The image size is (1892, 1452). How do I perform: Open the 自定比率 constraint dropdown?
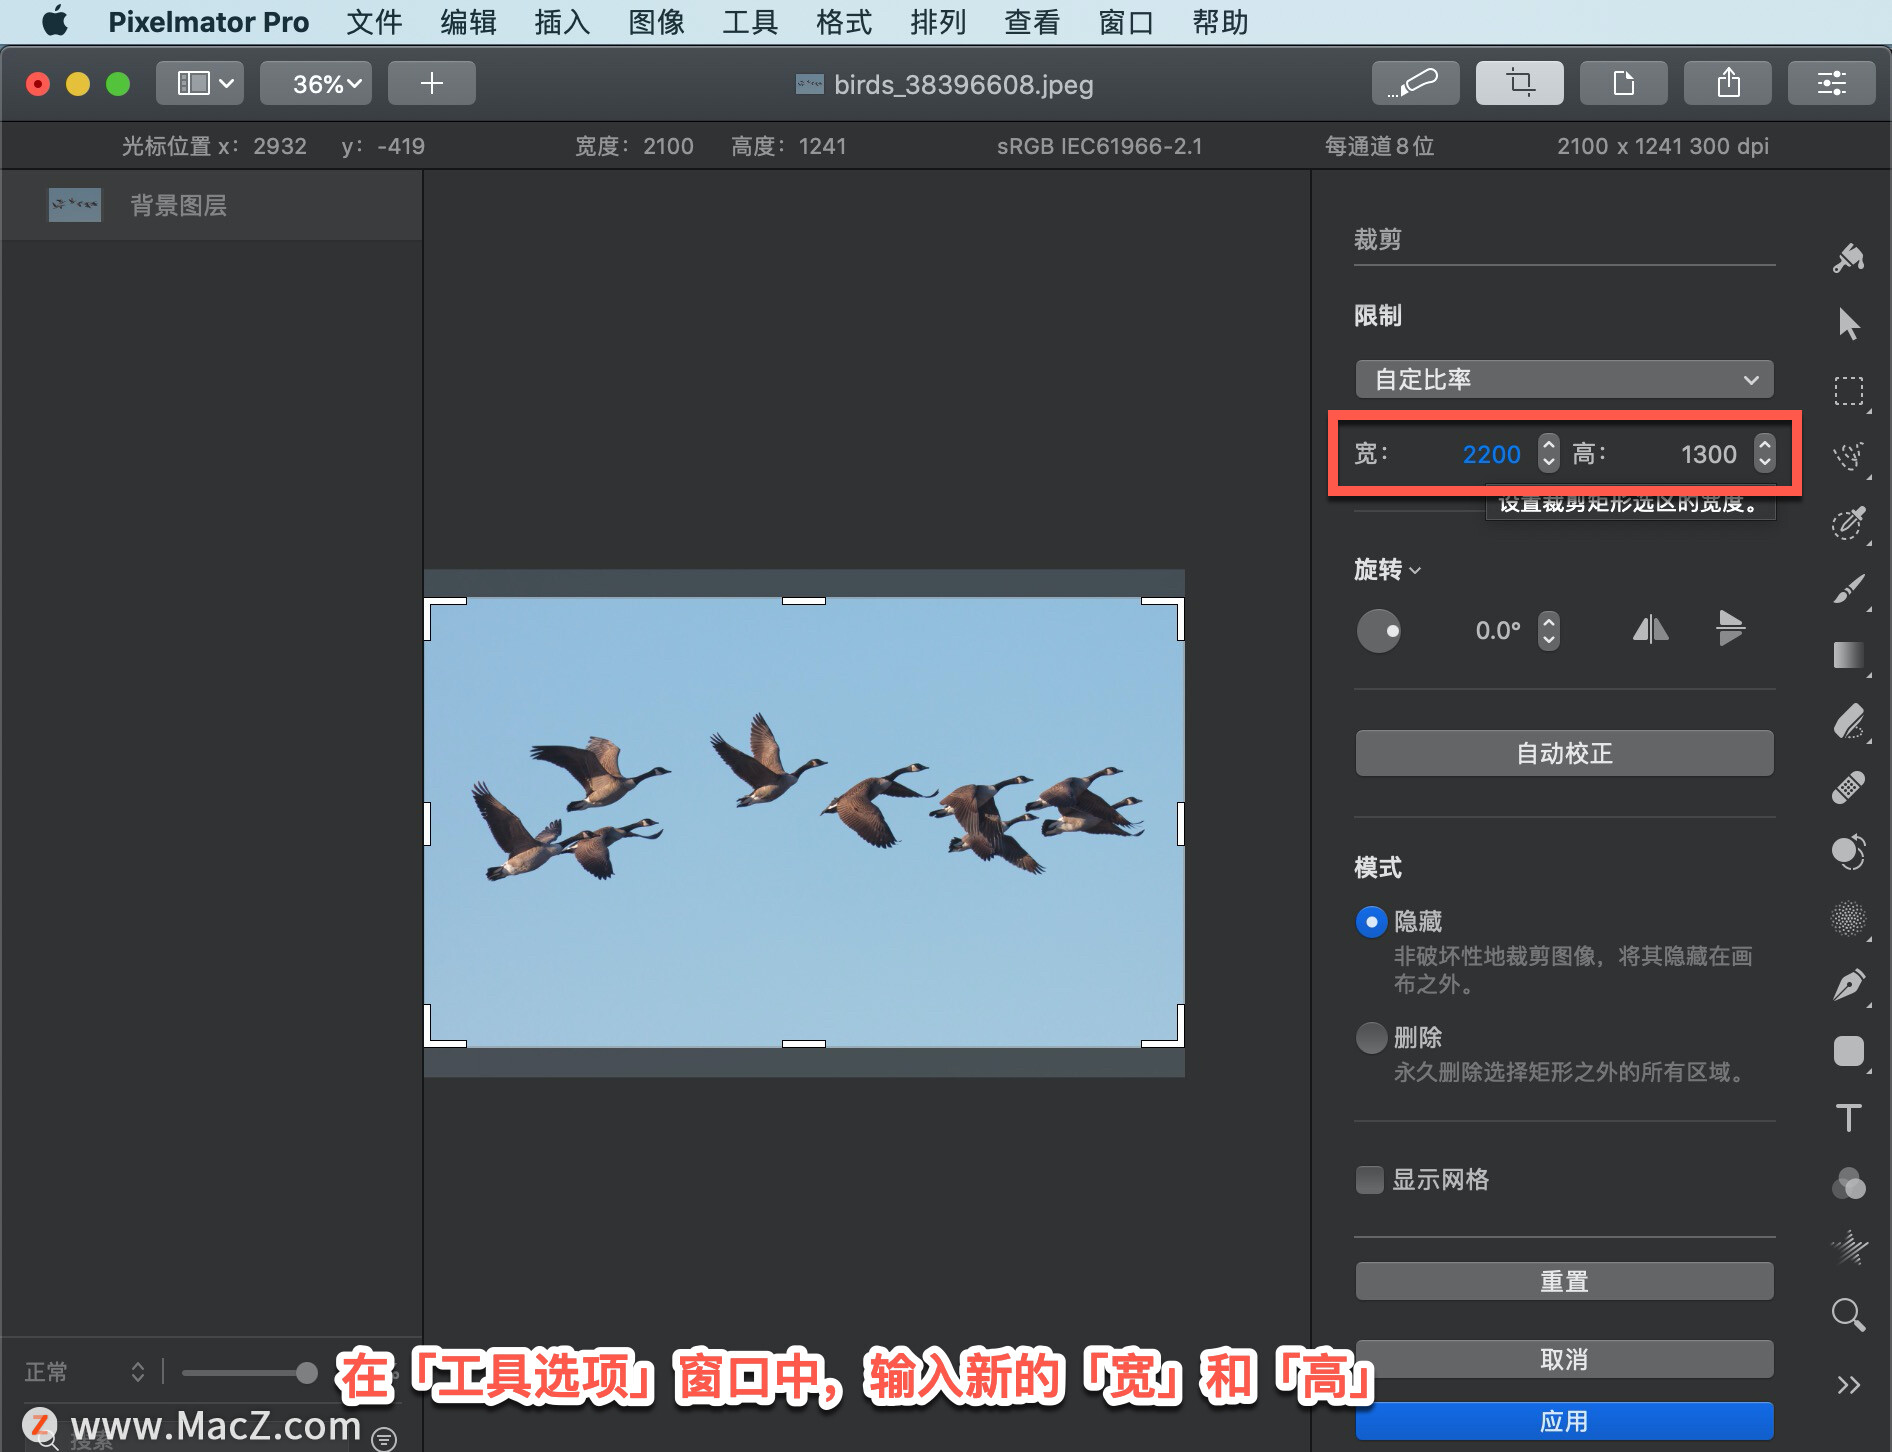1564,379
